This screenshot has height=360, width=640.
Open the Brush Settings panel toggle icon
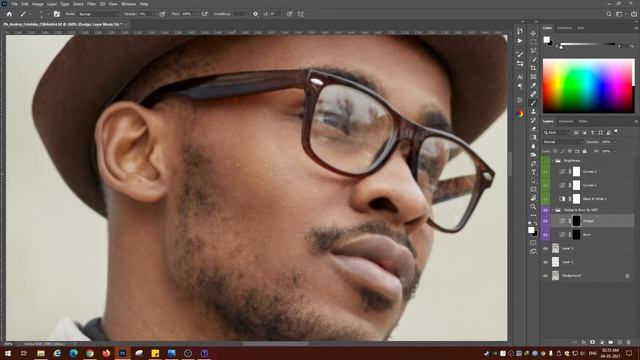click(x=57, y=14)
